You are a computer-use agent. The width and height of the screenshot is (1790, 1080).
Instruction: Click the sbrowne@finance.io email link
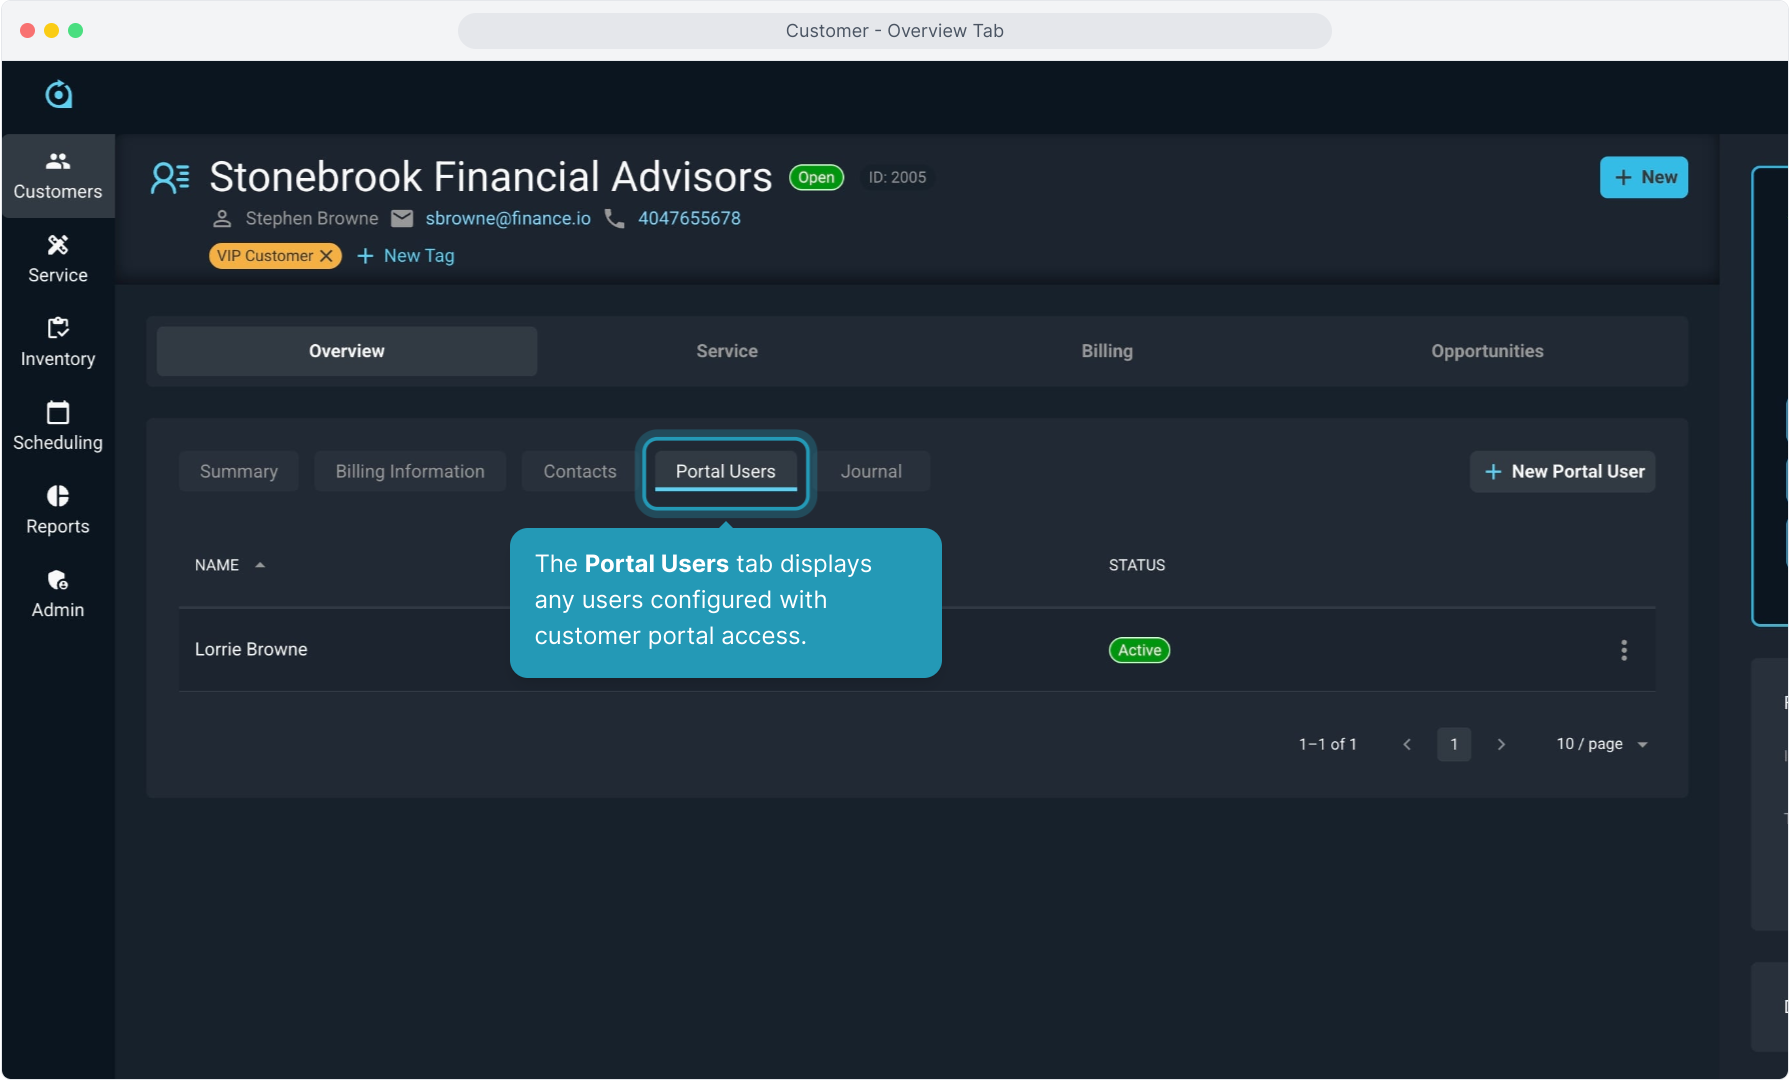click(508, 218)
